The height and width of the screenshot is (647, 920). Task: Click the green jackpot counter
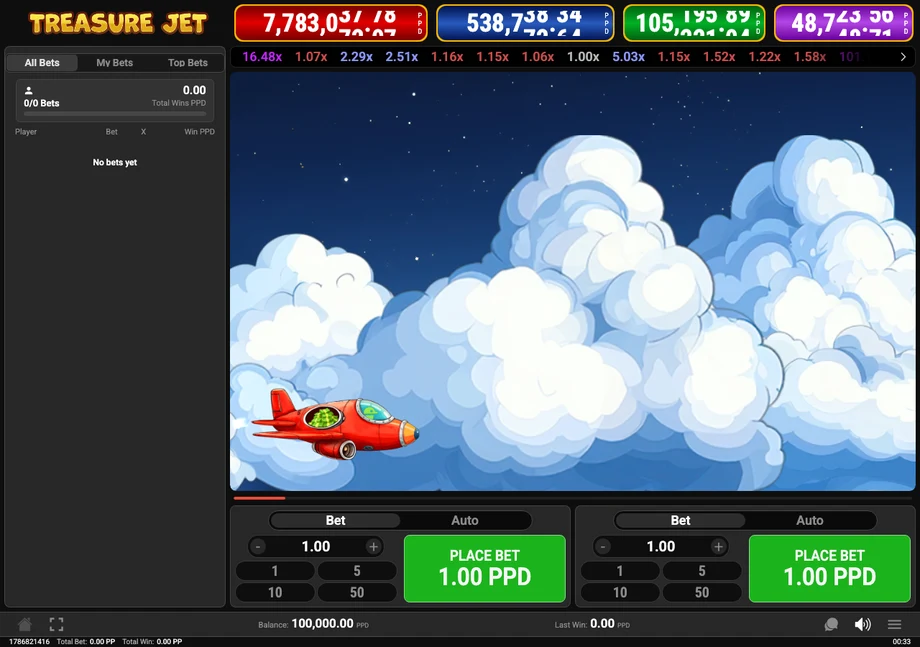(694, 23)
